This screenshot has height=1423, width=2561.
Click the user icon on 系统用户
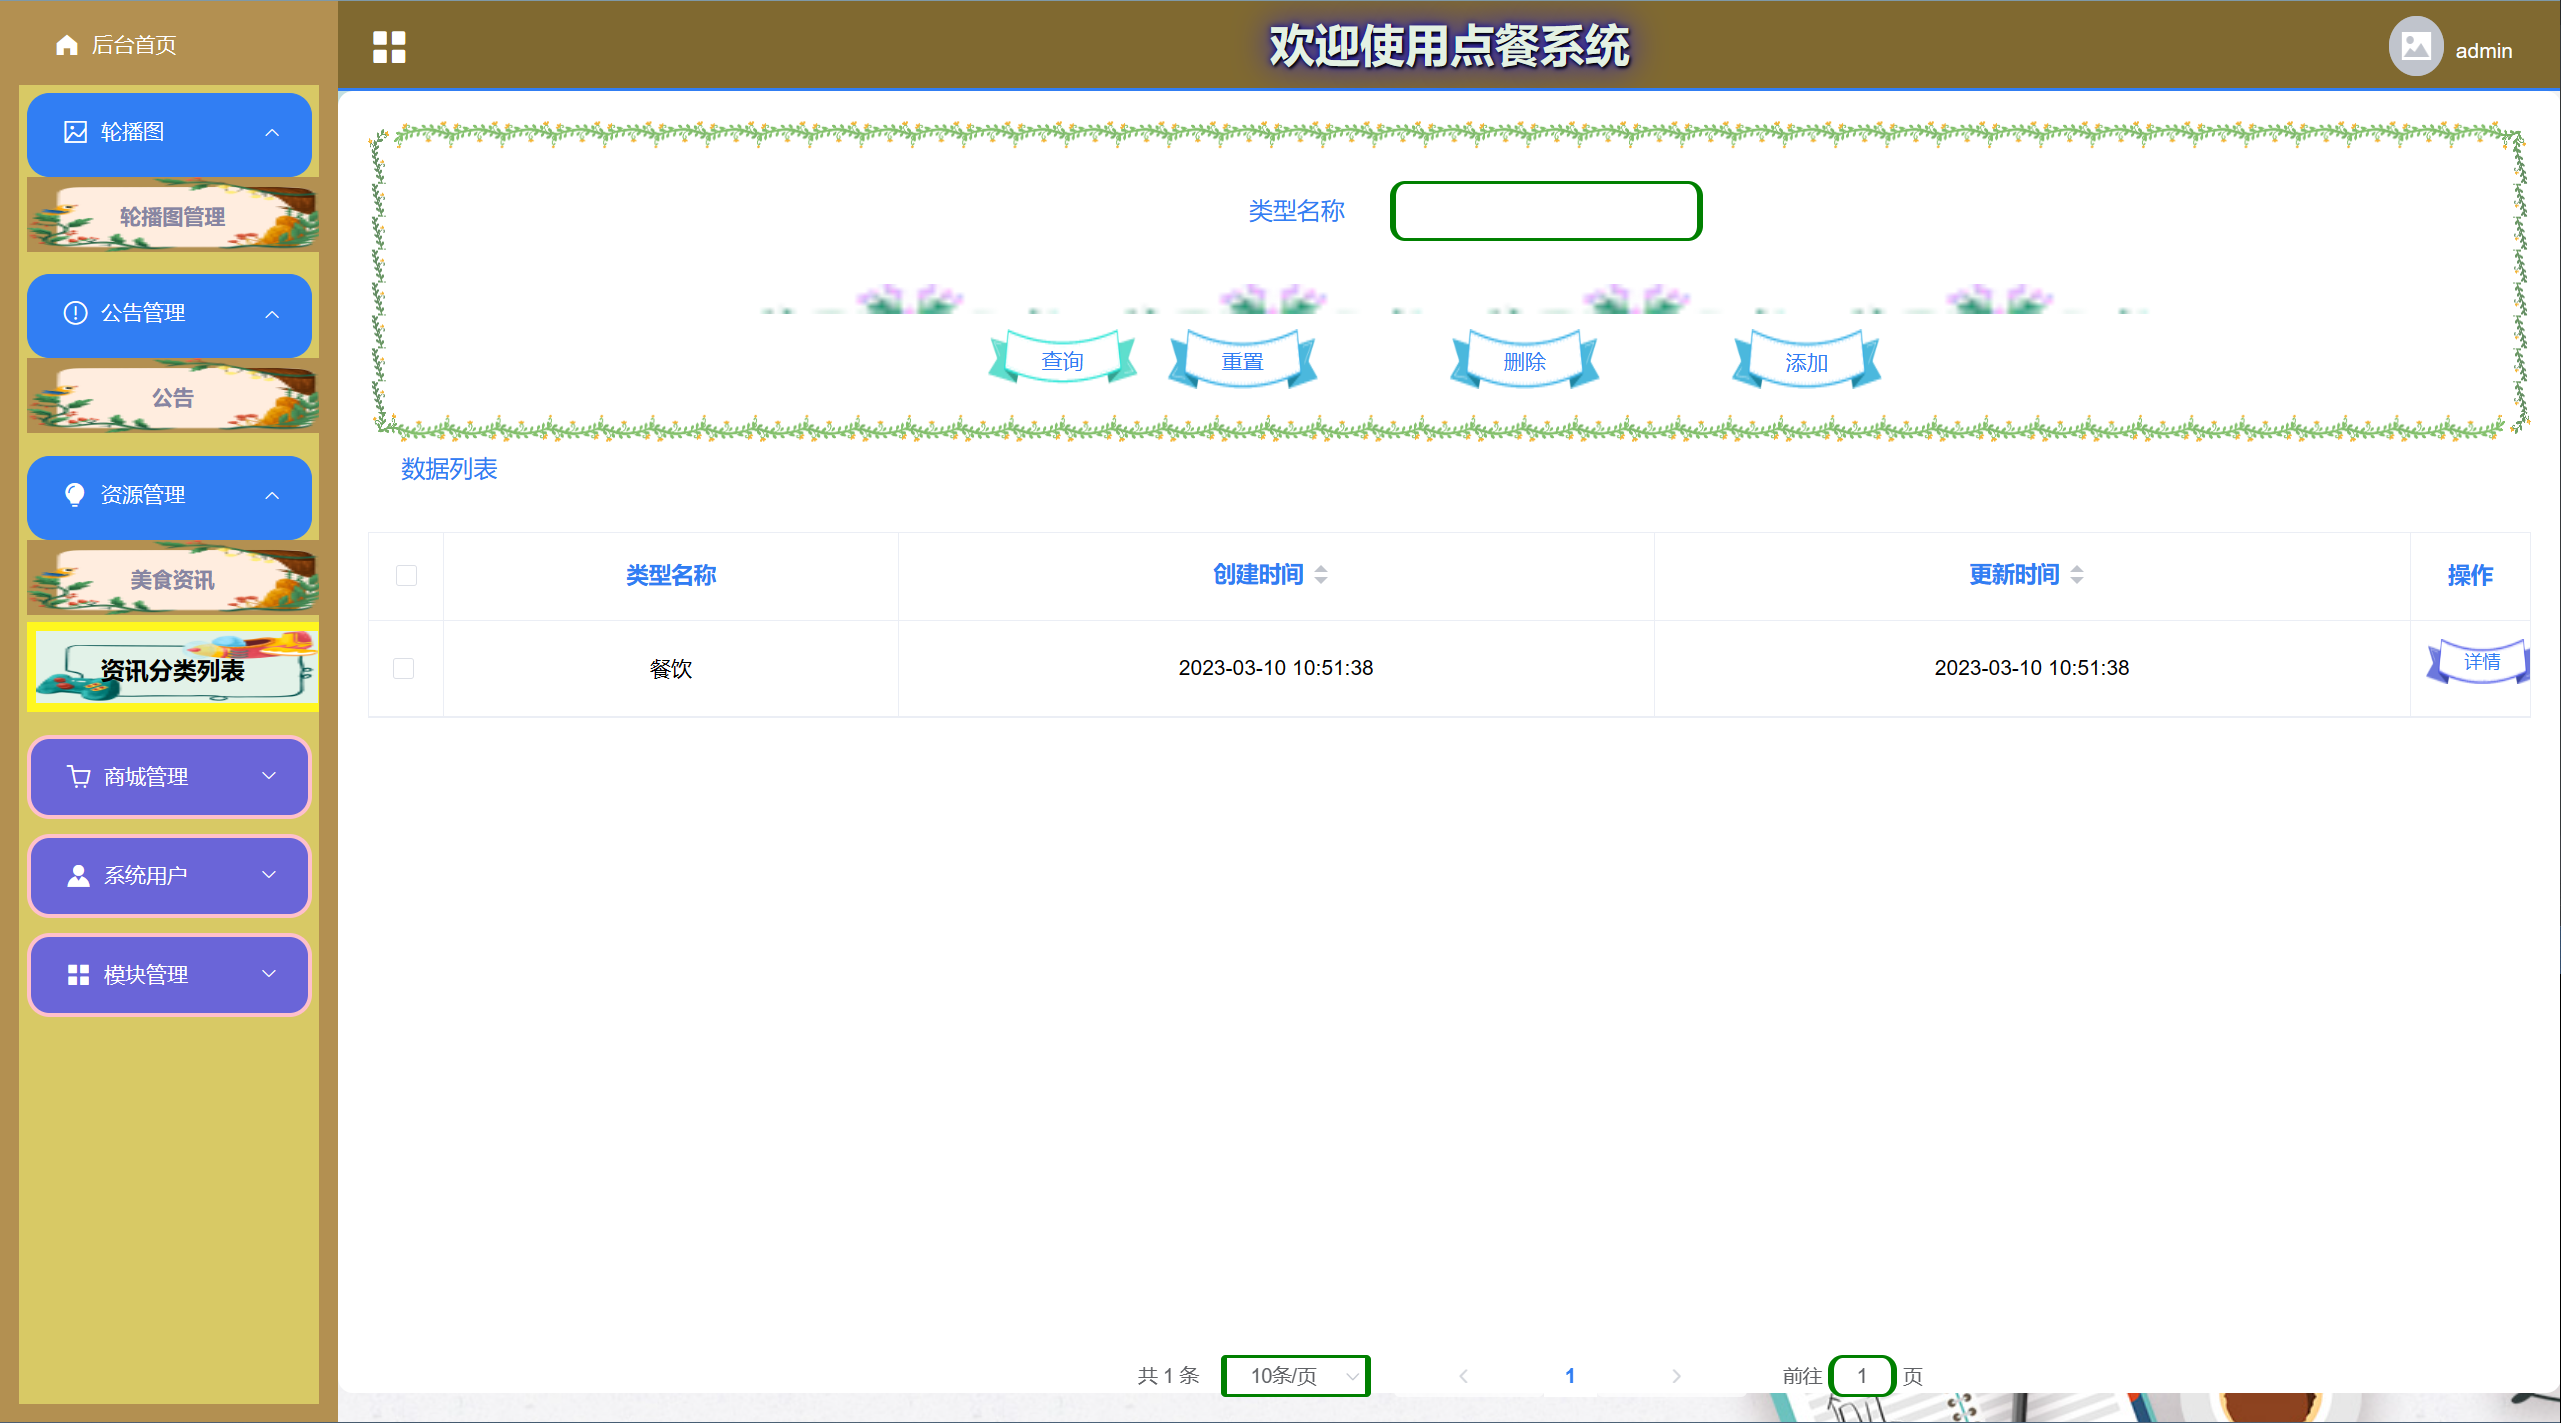tap(78, 875)
